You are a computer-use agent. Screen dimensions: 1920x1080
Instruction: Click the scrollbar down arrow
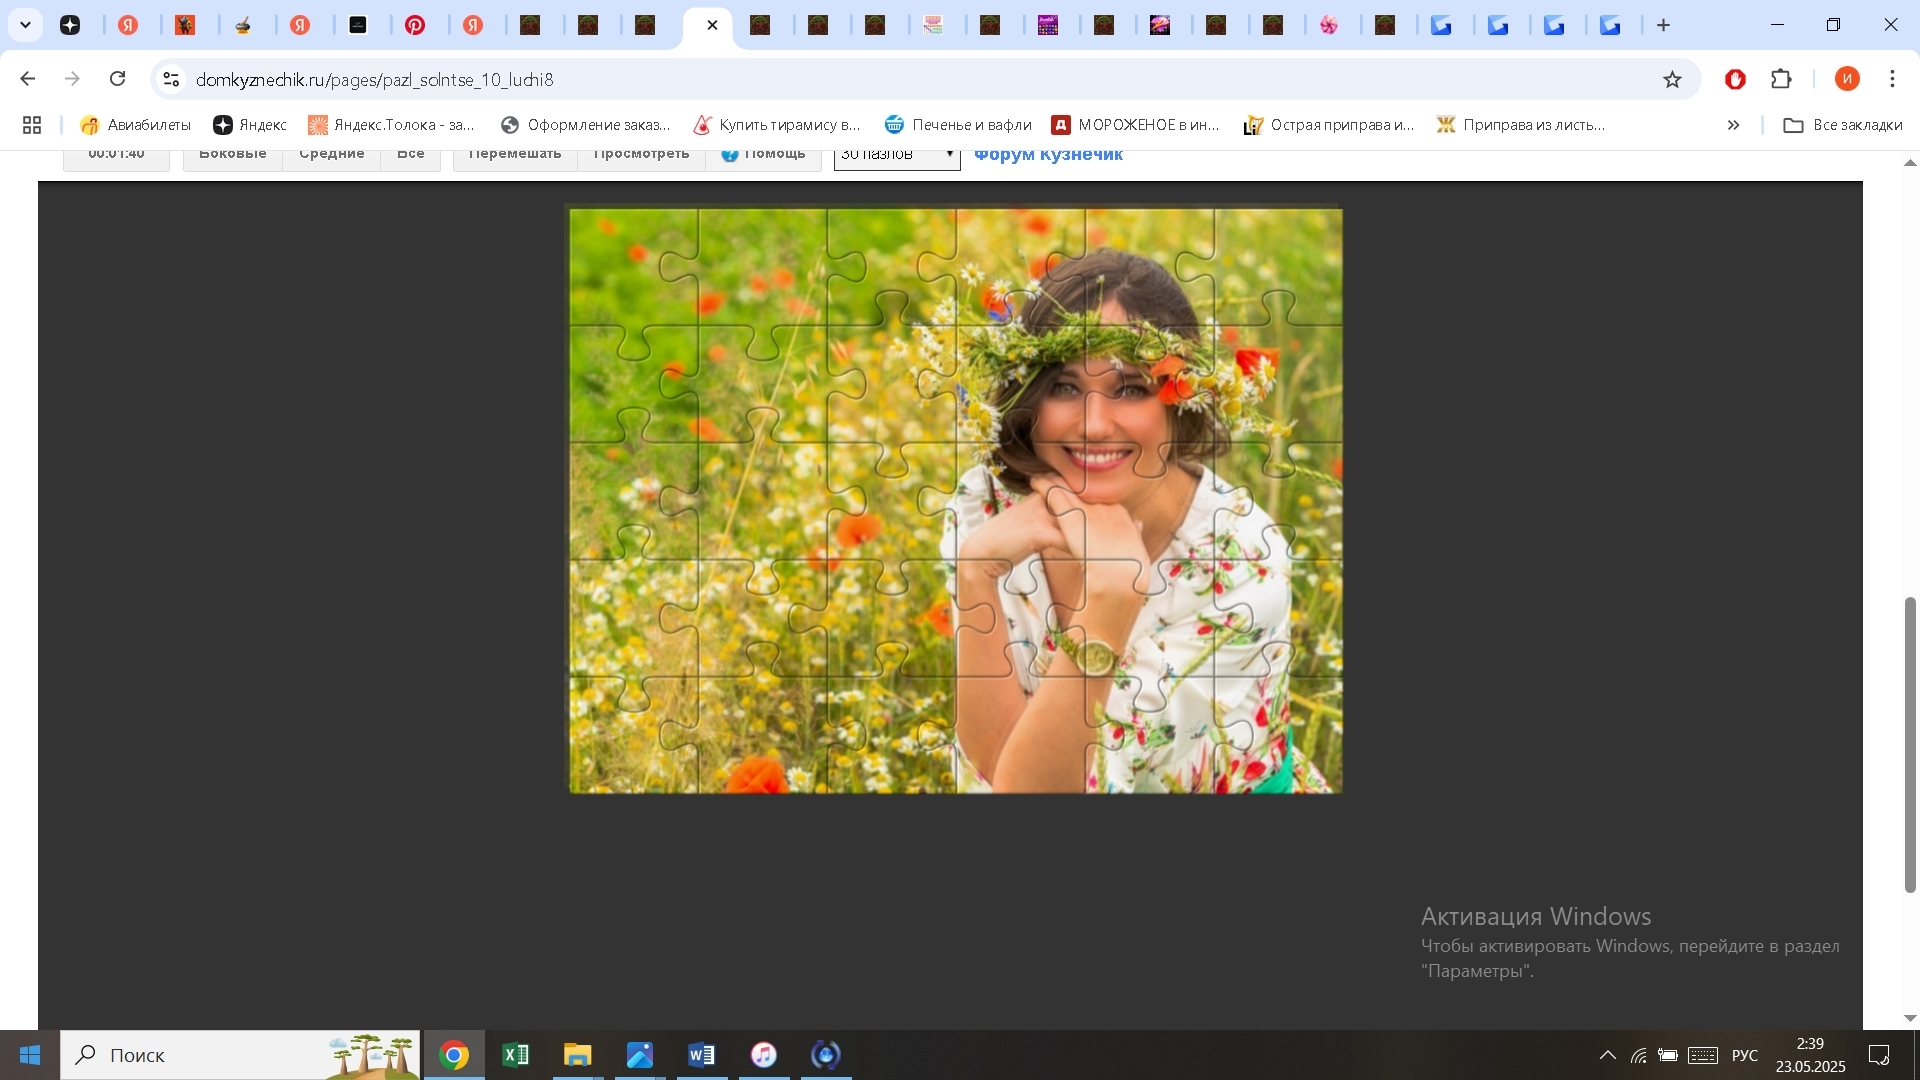click(x=1910, y=1018)
